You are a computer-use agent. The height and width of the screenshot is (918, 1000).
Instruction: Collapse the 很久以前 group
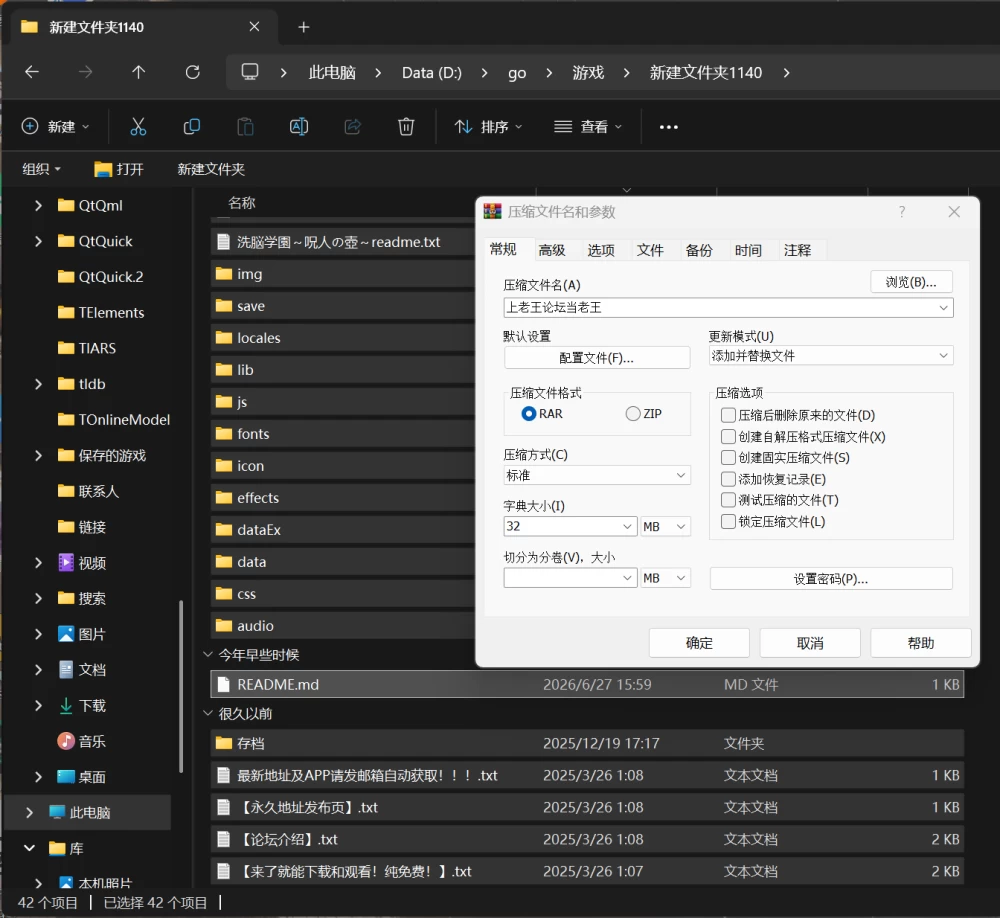[207, 713]
